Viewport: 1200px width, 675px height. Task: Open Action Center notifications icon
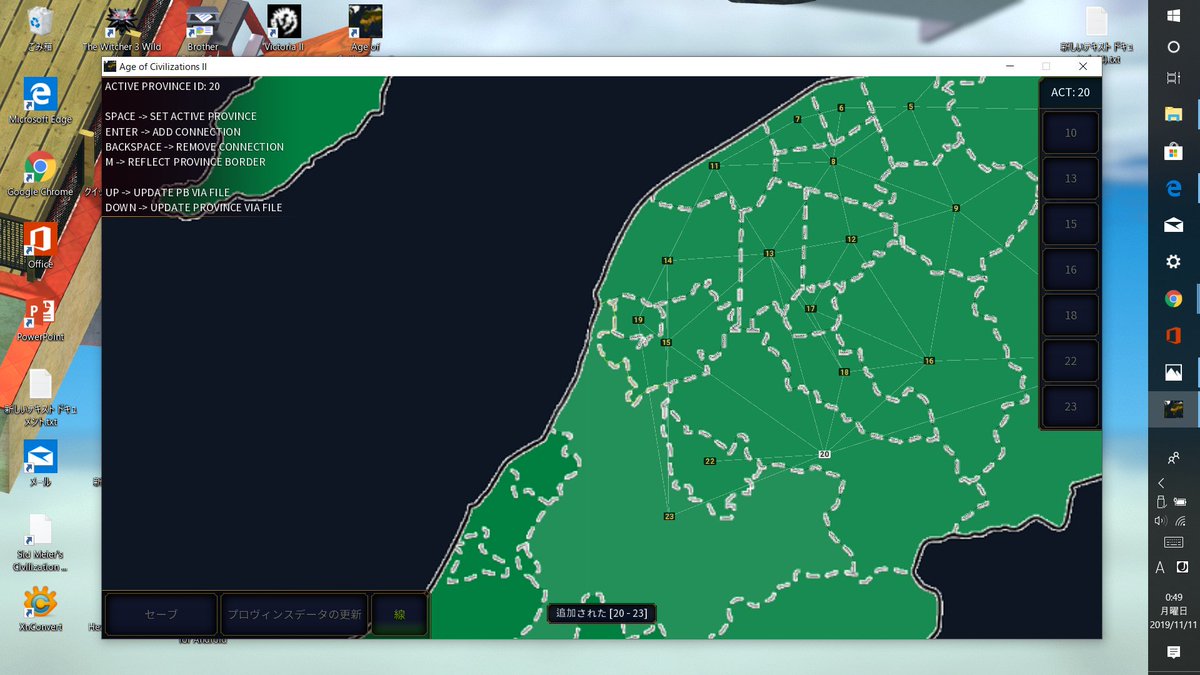coord(1174,652)
